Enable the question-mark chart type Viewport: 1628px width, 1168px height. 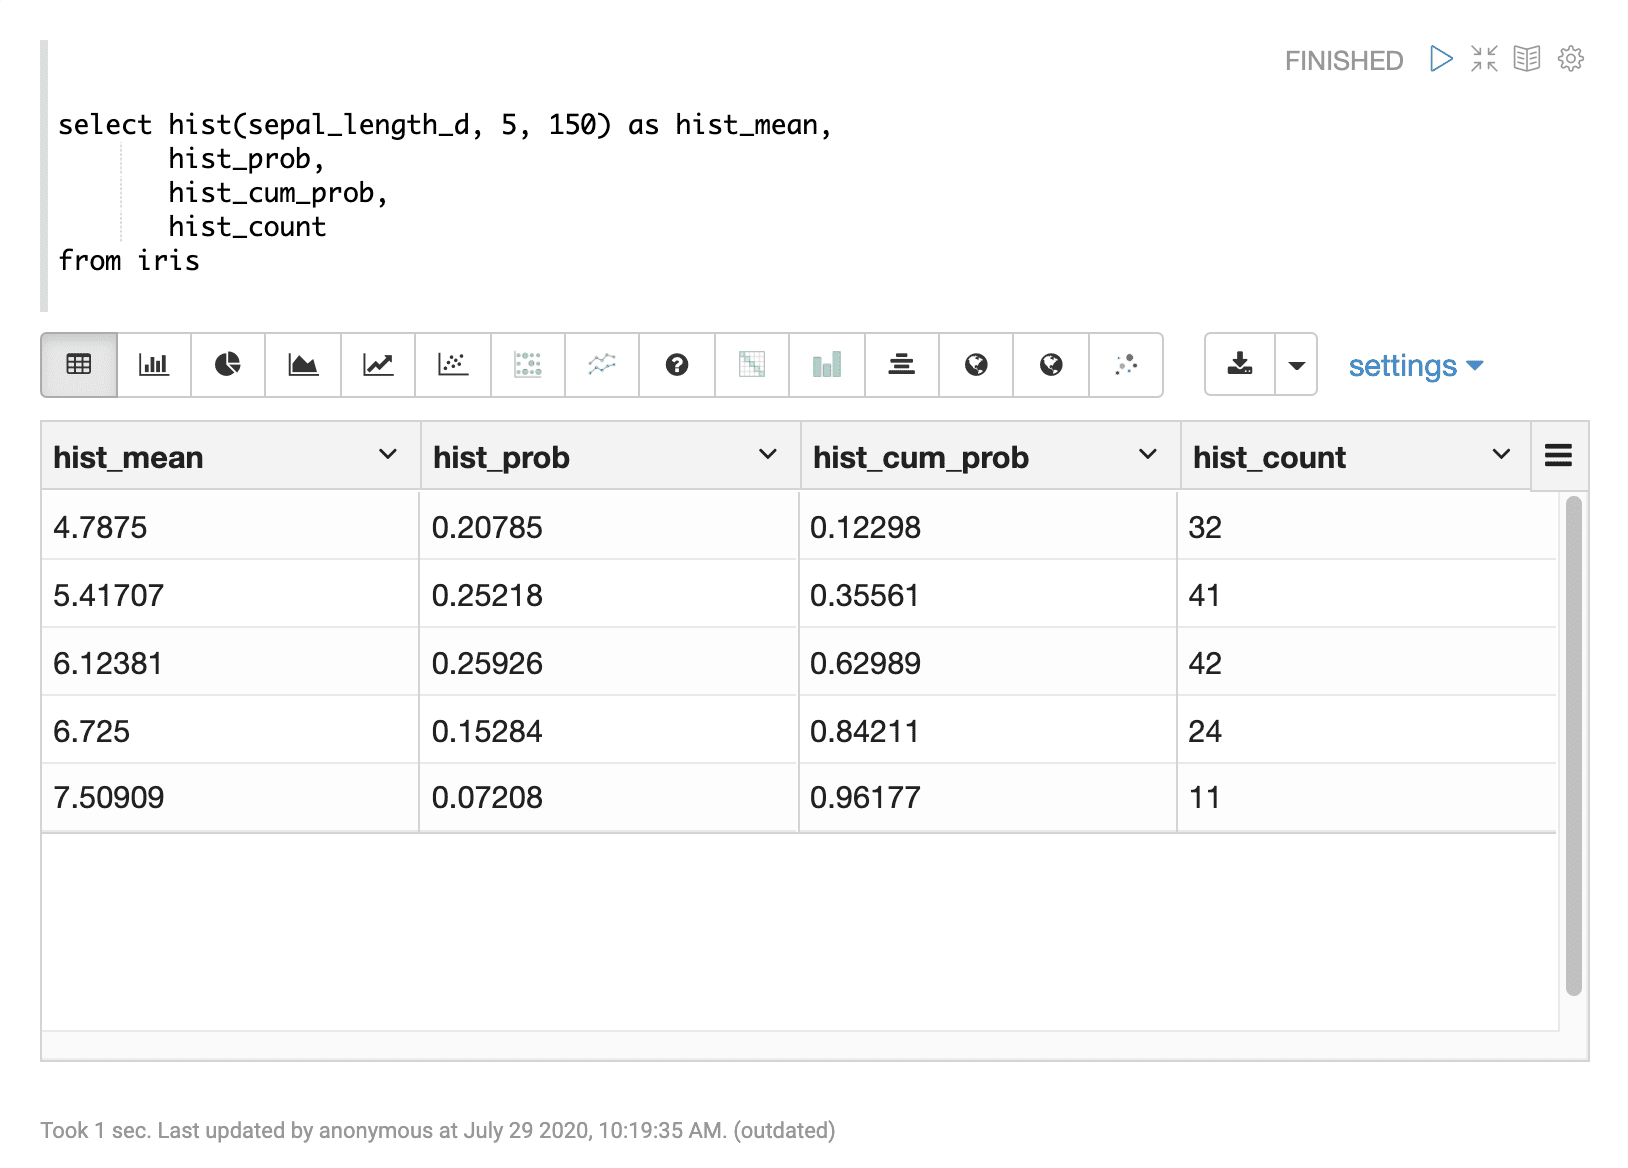(x=677, y=365)
